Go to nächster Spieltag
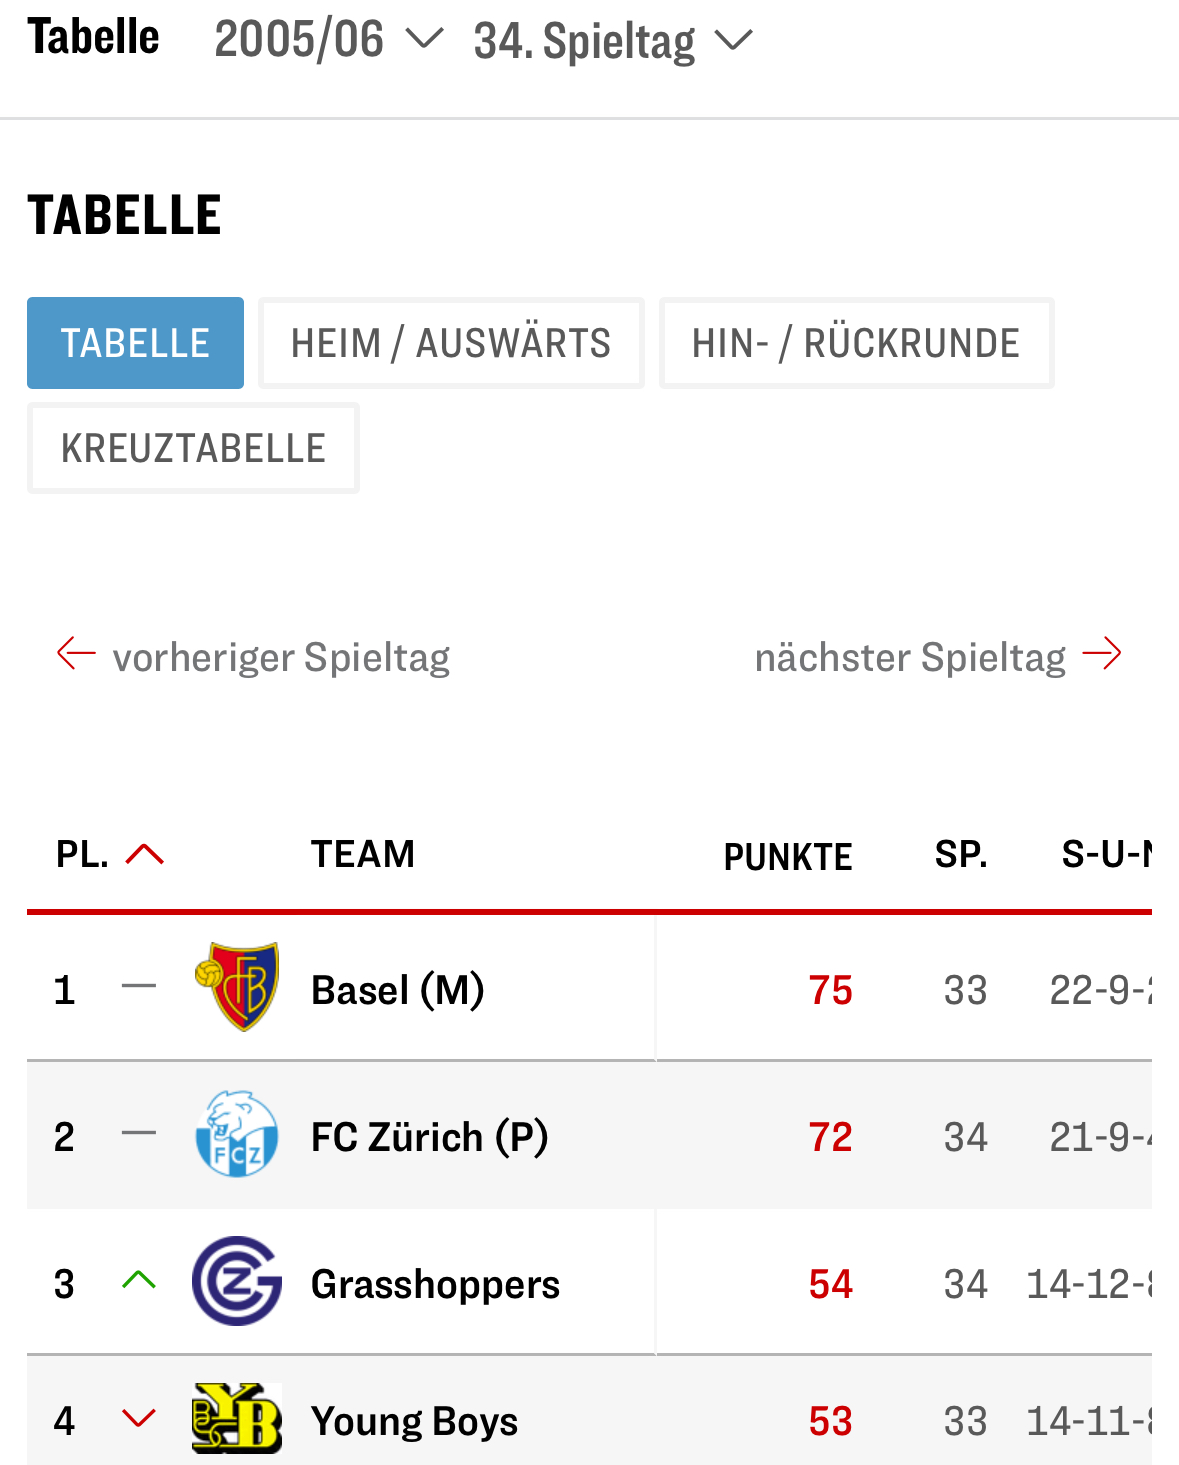The image size is (1179, 1465). click(910, 657)
